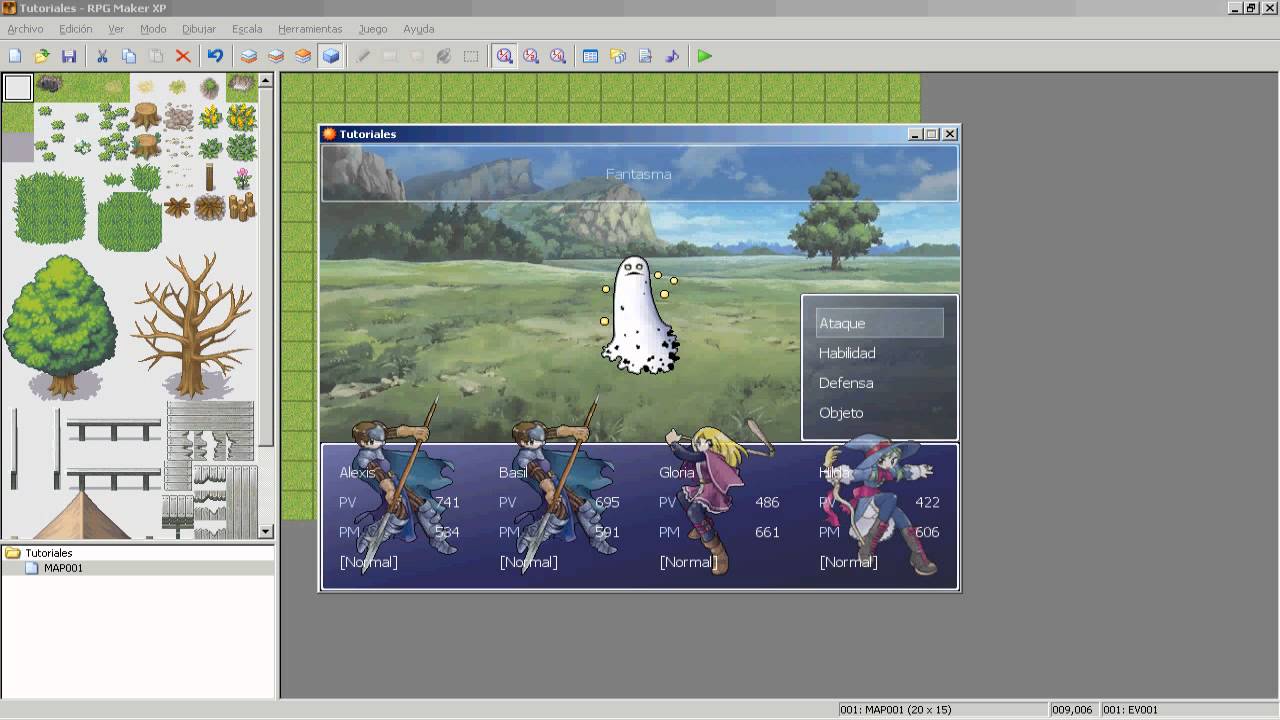Select Defensa in the battle command list
Image resolution: width=1280 pixels, height=720 pixels.
846,383
